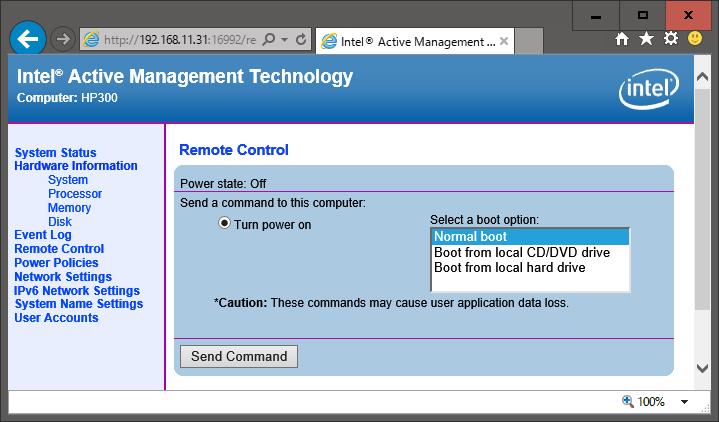This screenshot has height=422, width=719.
Task: Click the Intel logo in header
Action: click(x=649, y=89)
